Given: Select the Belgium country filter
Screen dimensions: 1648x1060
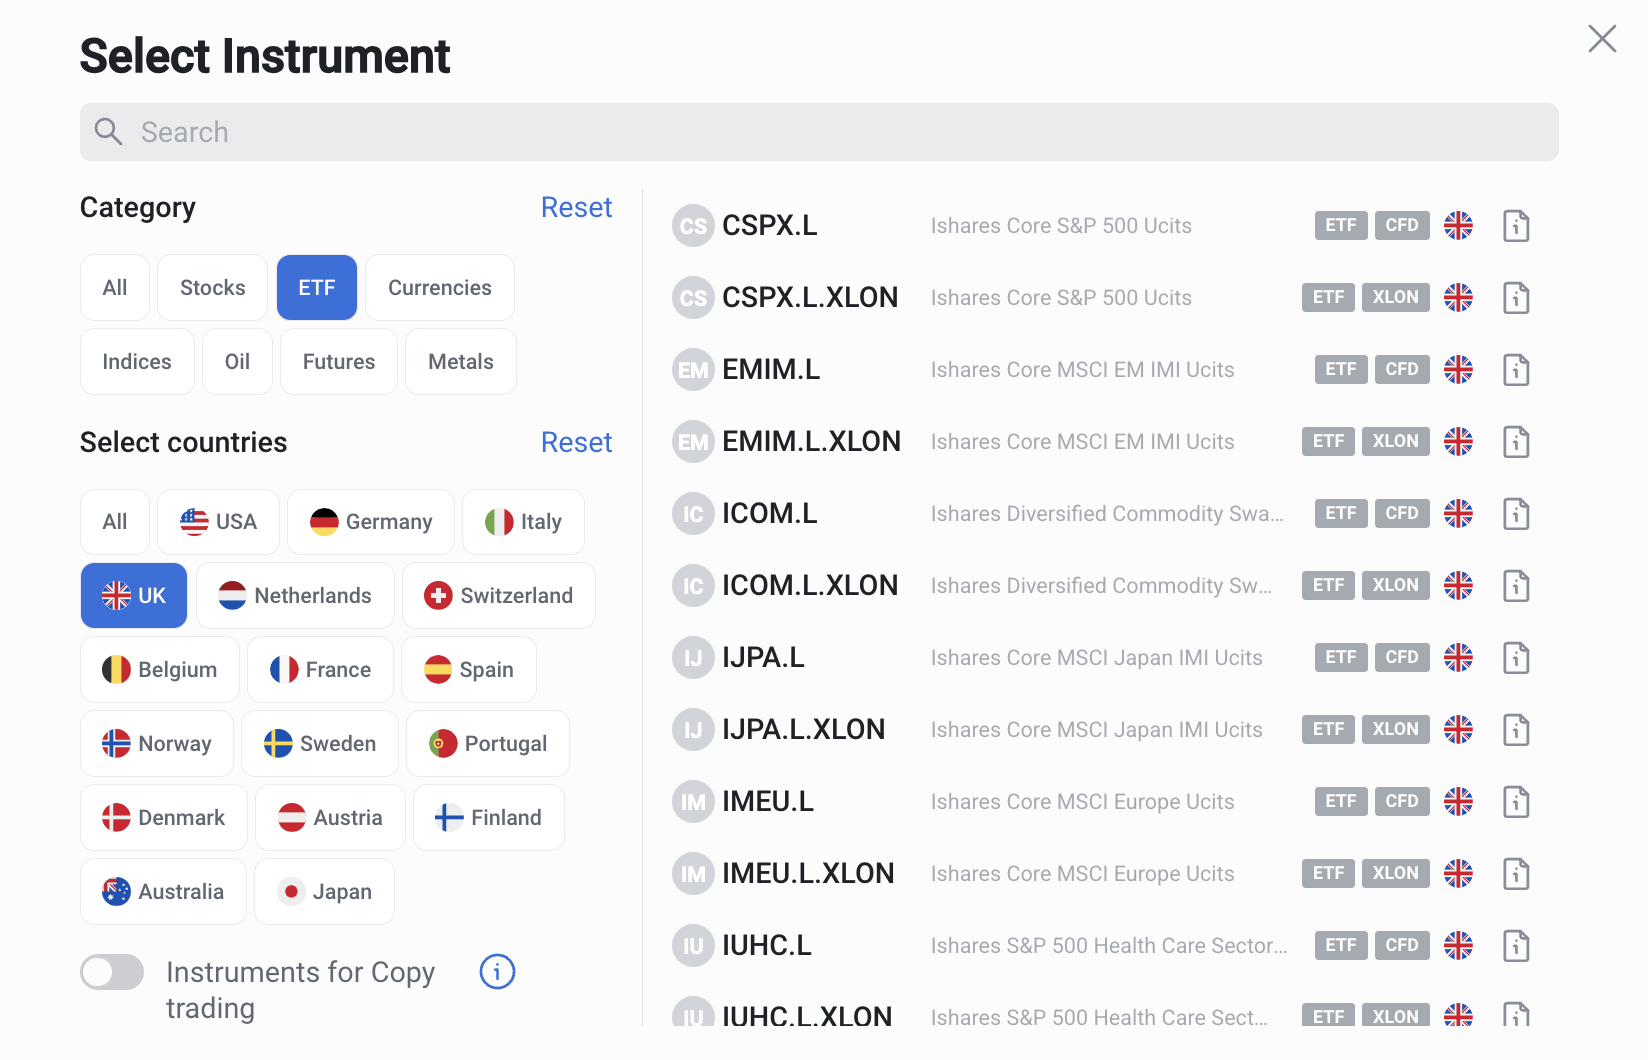Looking at the screenshot, I should 160,670.
